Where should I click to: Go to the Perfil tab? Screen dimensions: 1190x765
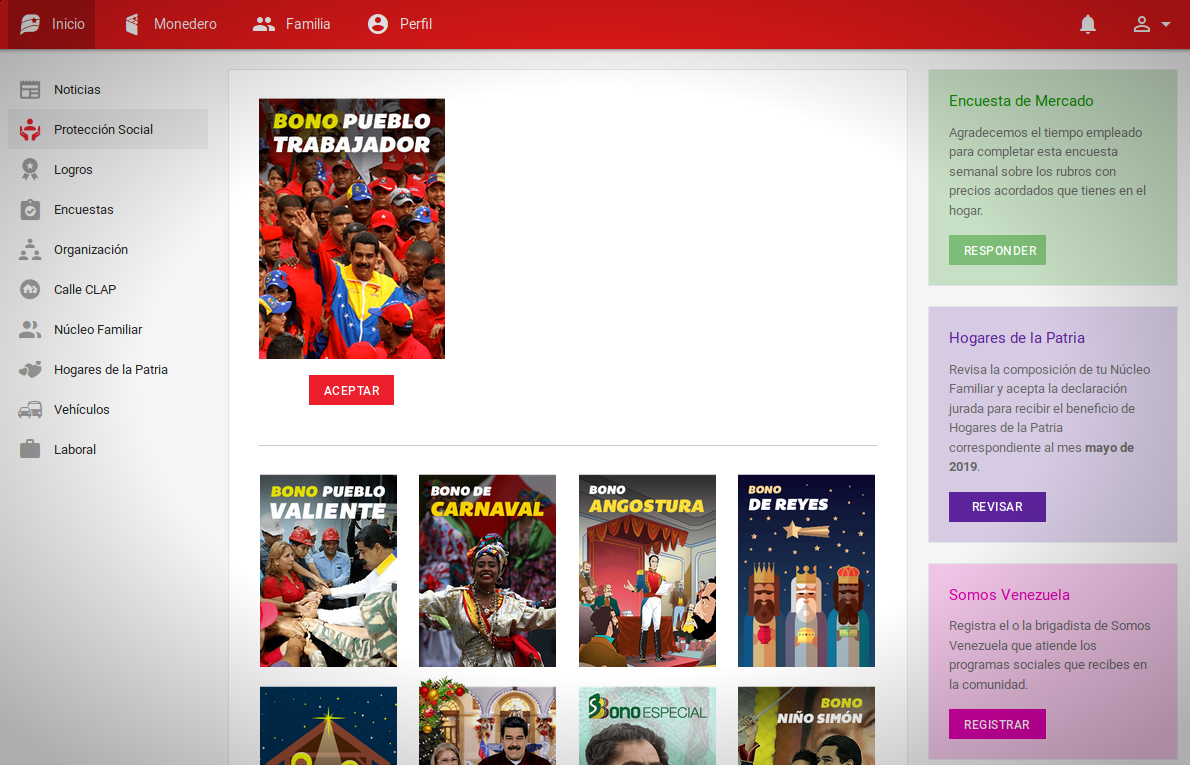[399, 24]
